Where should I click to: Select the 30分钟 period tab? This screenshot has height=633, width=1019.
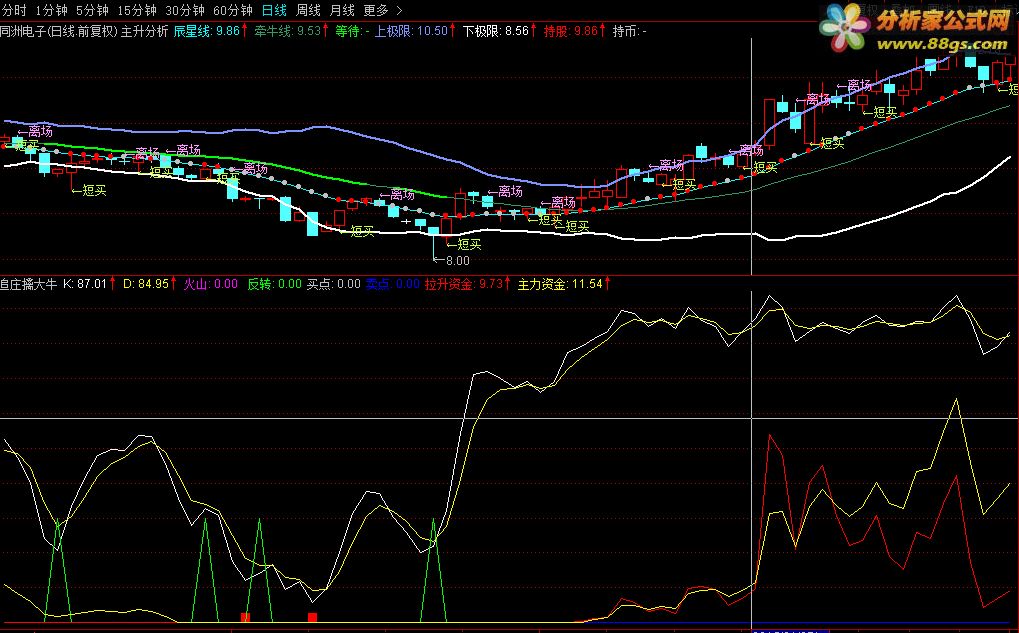point(185,10)
